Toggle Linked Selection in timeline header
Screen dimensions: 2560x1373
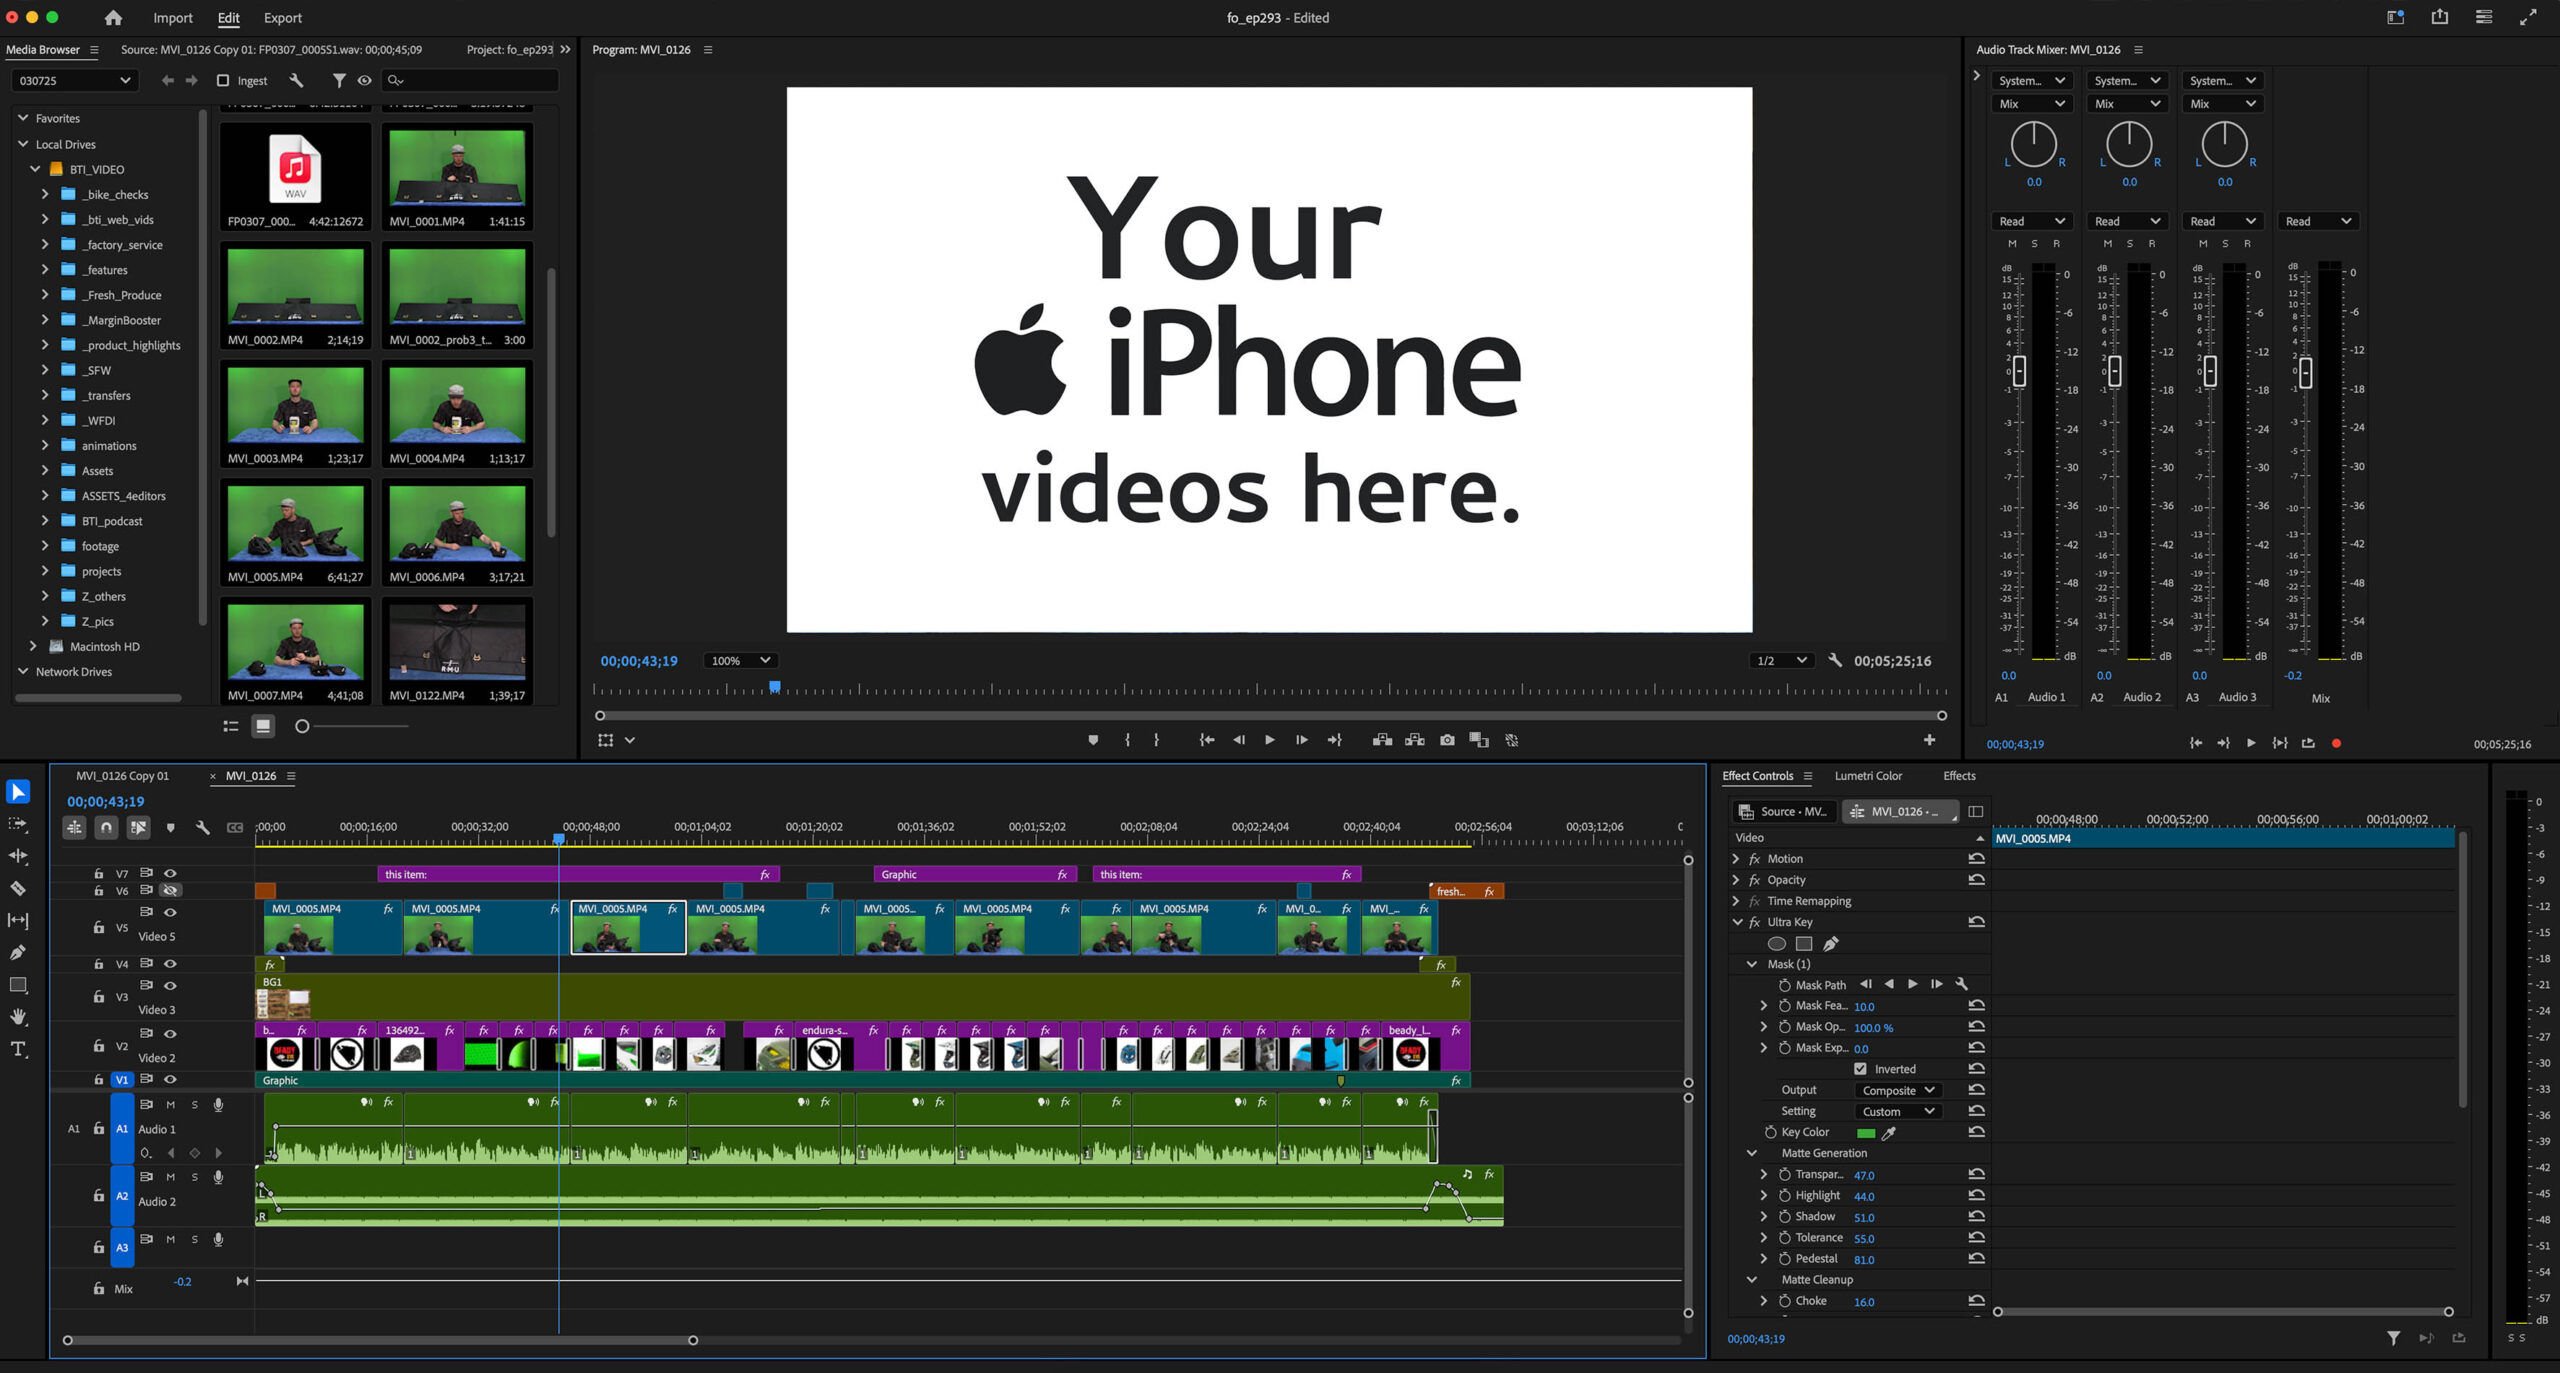[138, 827]
